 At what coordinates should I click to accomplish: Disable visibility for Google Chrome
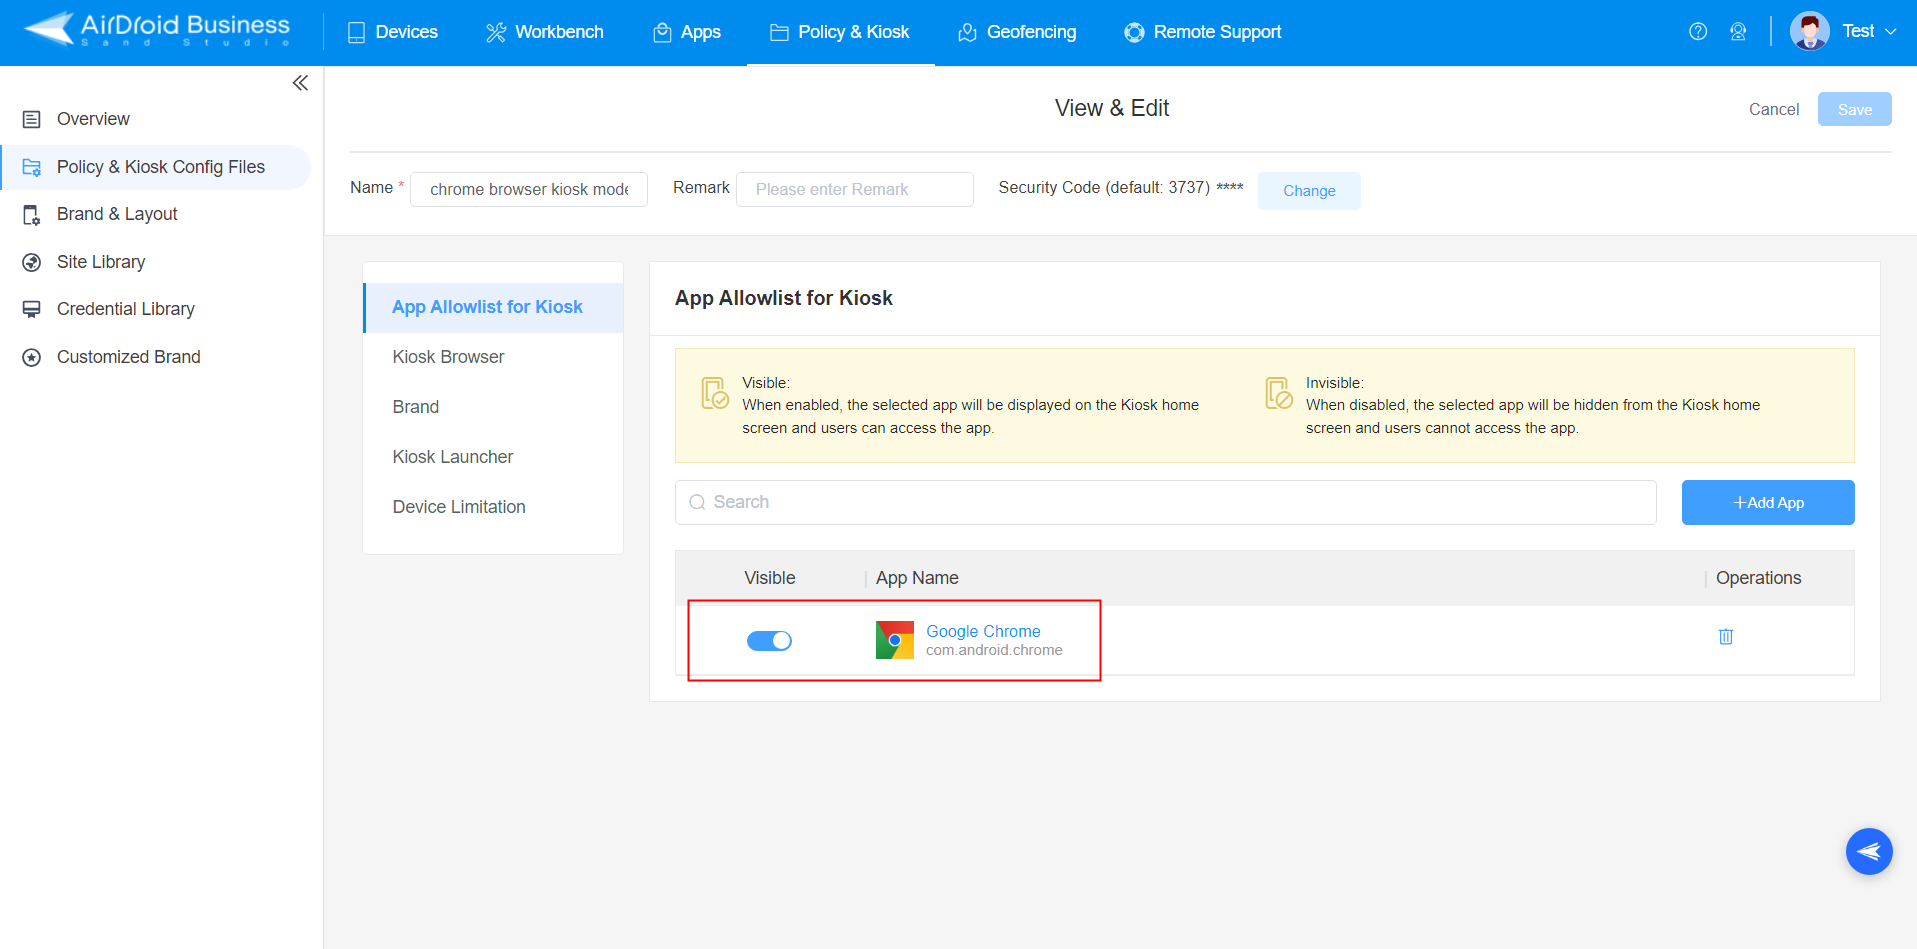[x=769, y=640]
